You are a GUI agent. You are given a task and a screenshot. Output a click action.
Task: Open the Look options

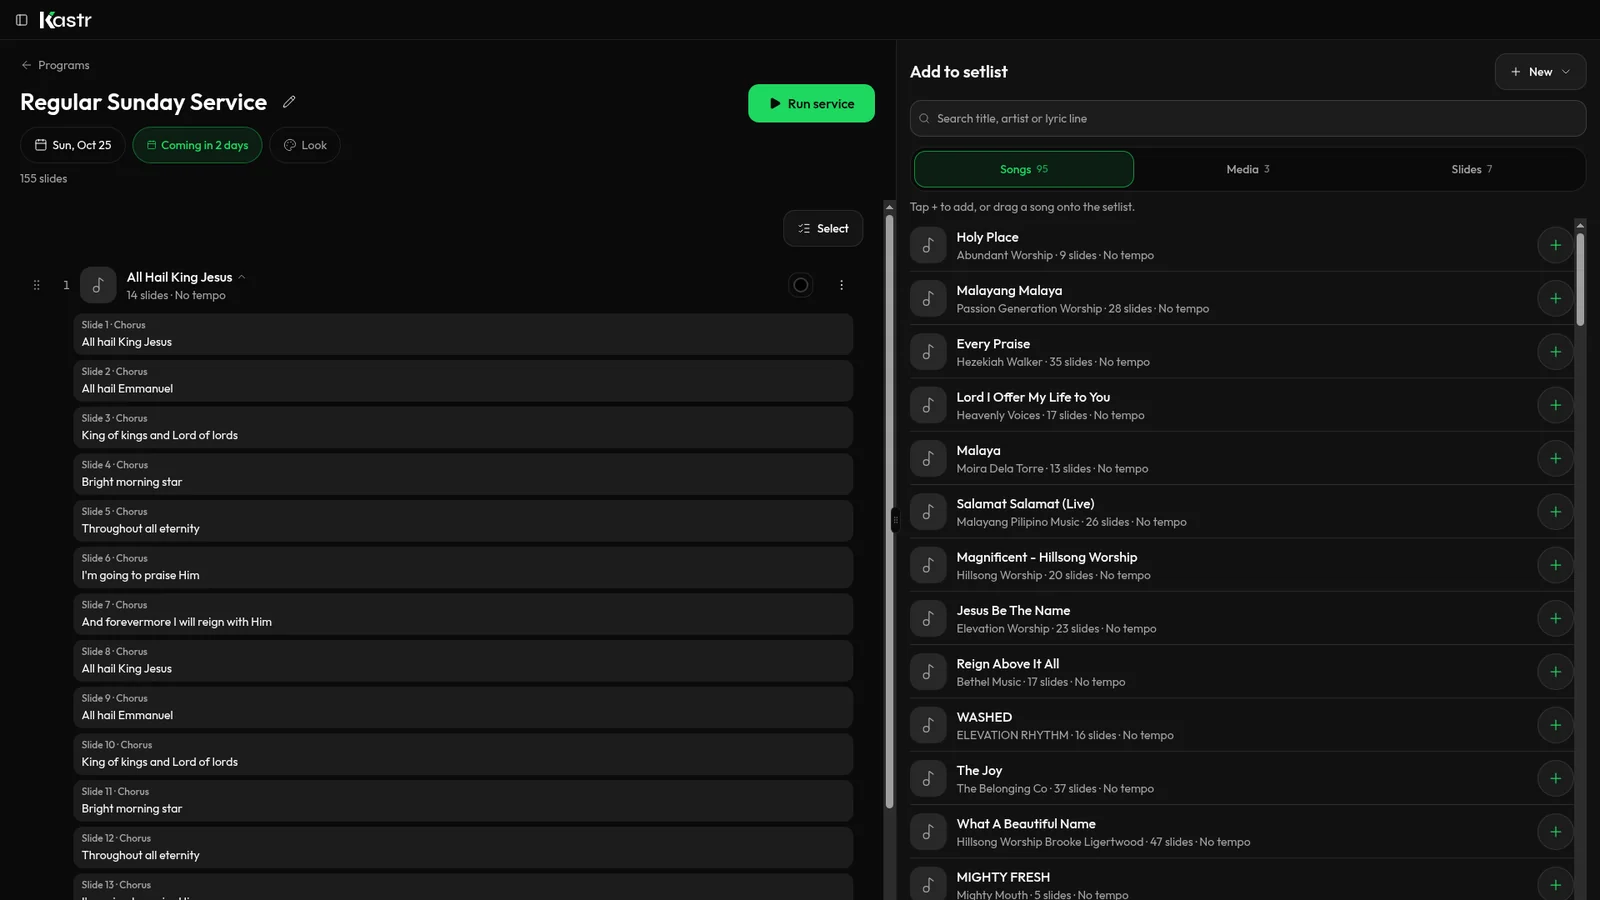(305, 145)
